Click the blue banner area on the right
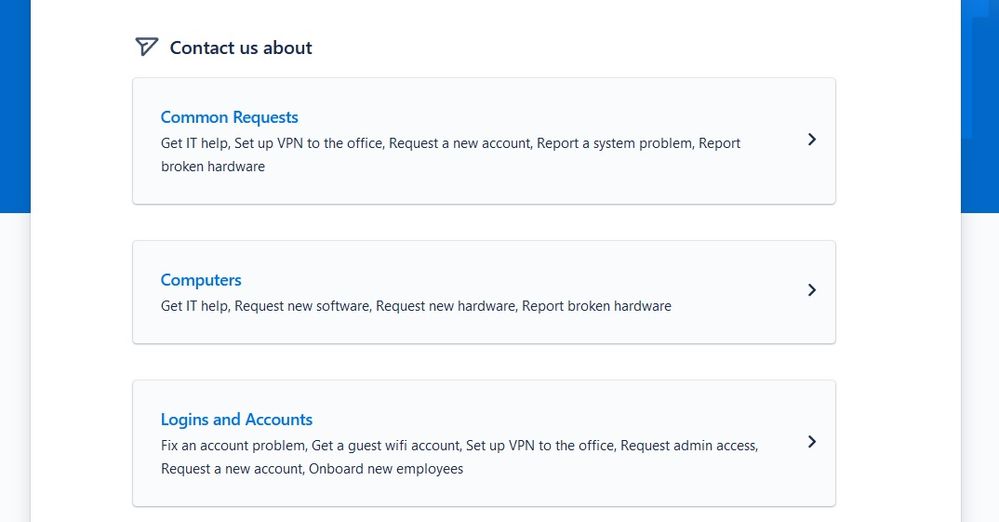The height and width of the screenshot is (522, 999). (980, 106)
